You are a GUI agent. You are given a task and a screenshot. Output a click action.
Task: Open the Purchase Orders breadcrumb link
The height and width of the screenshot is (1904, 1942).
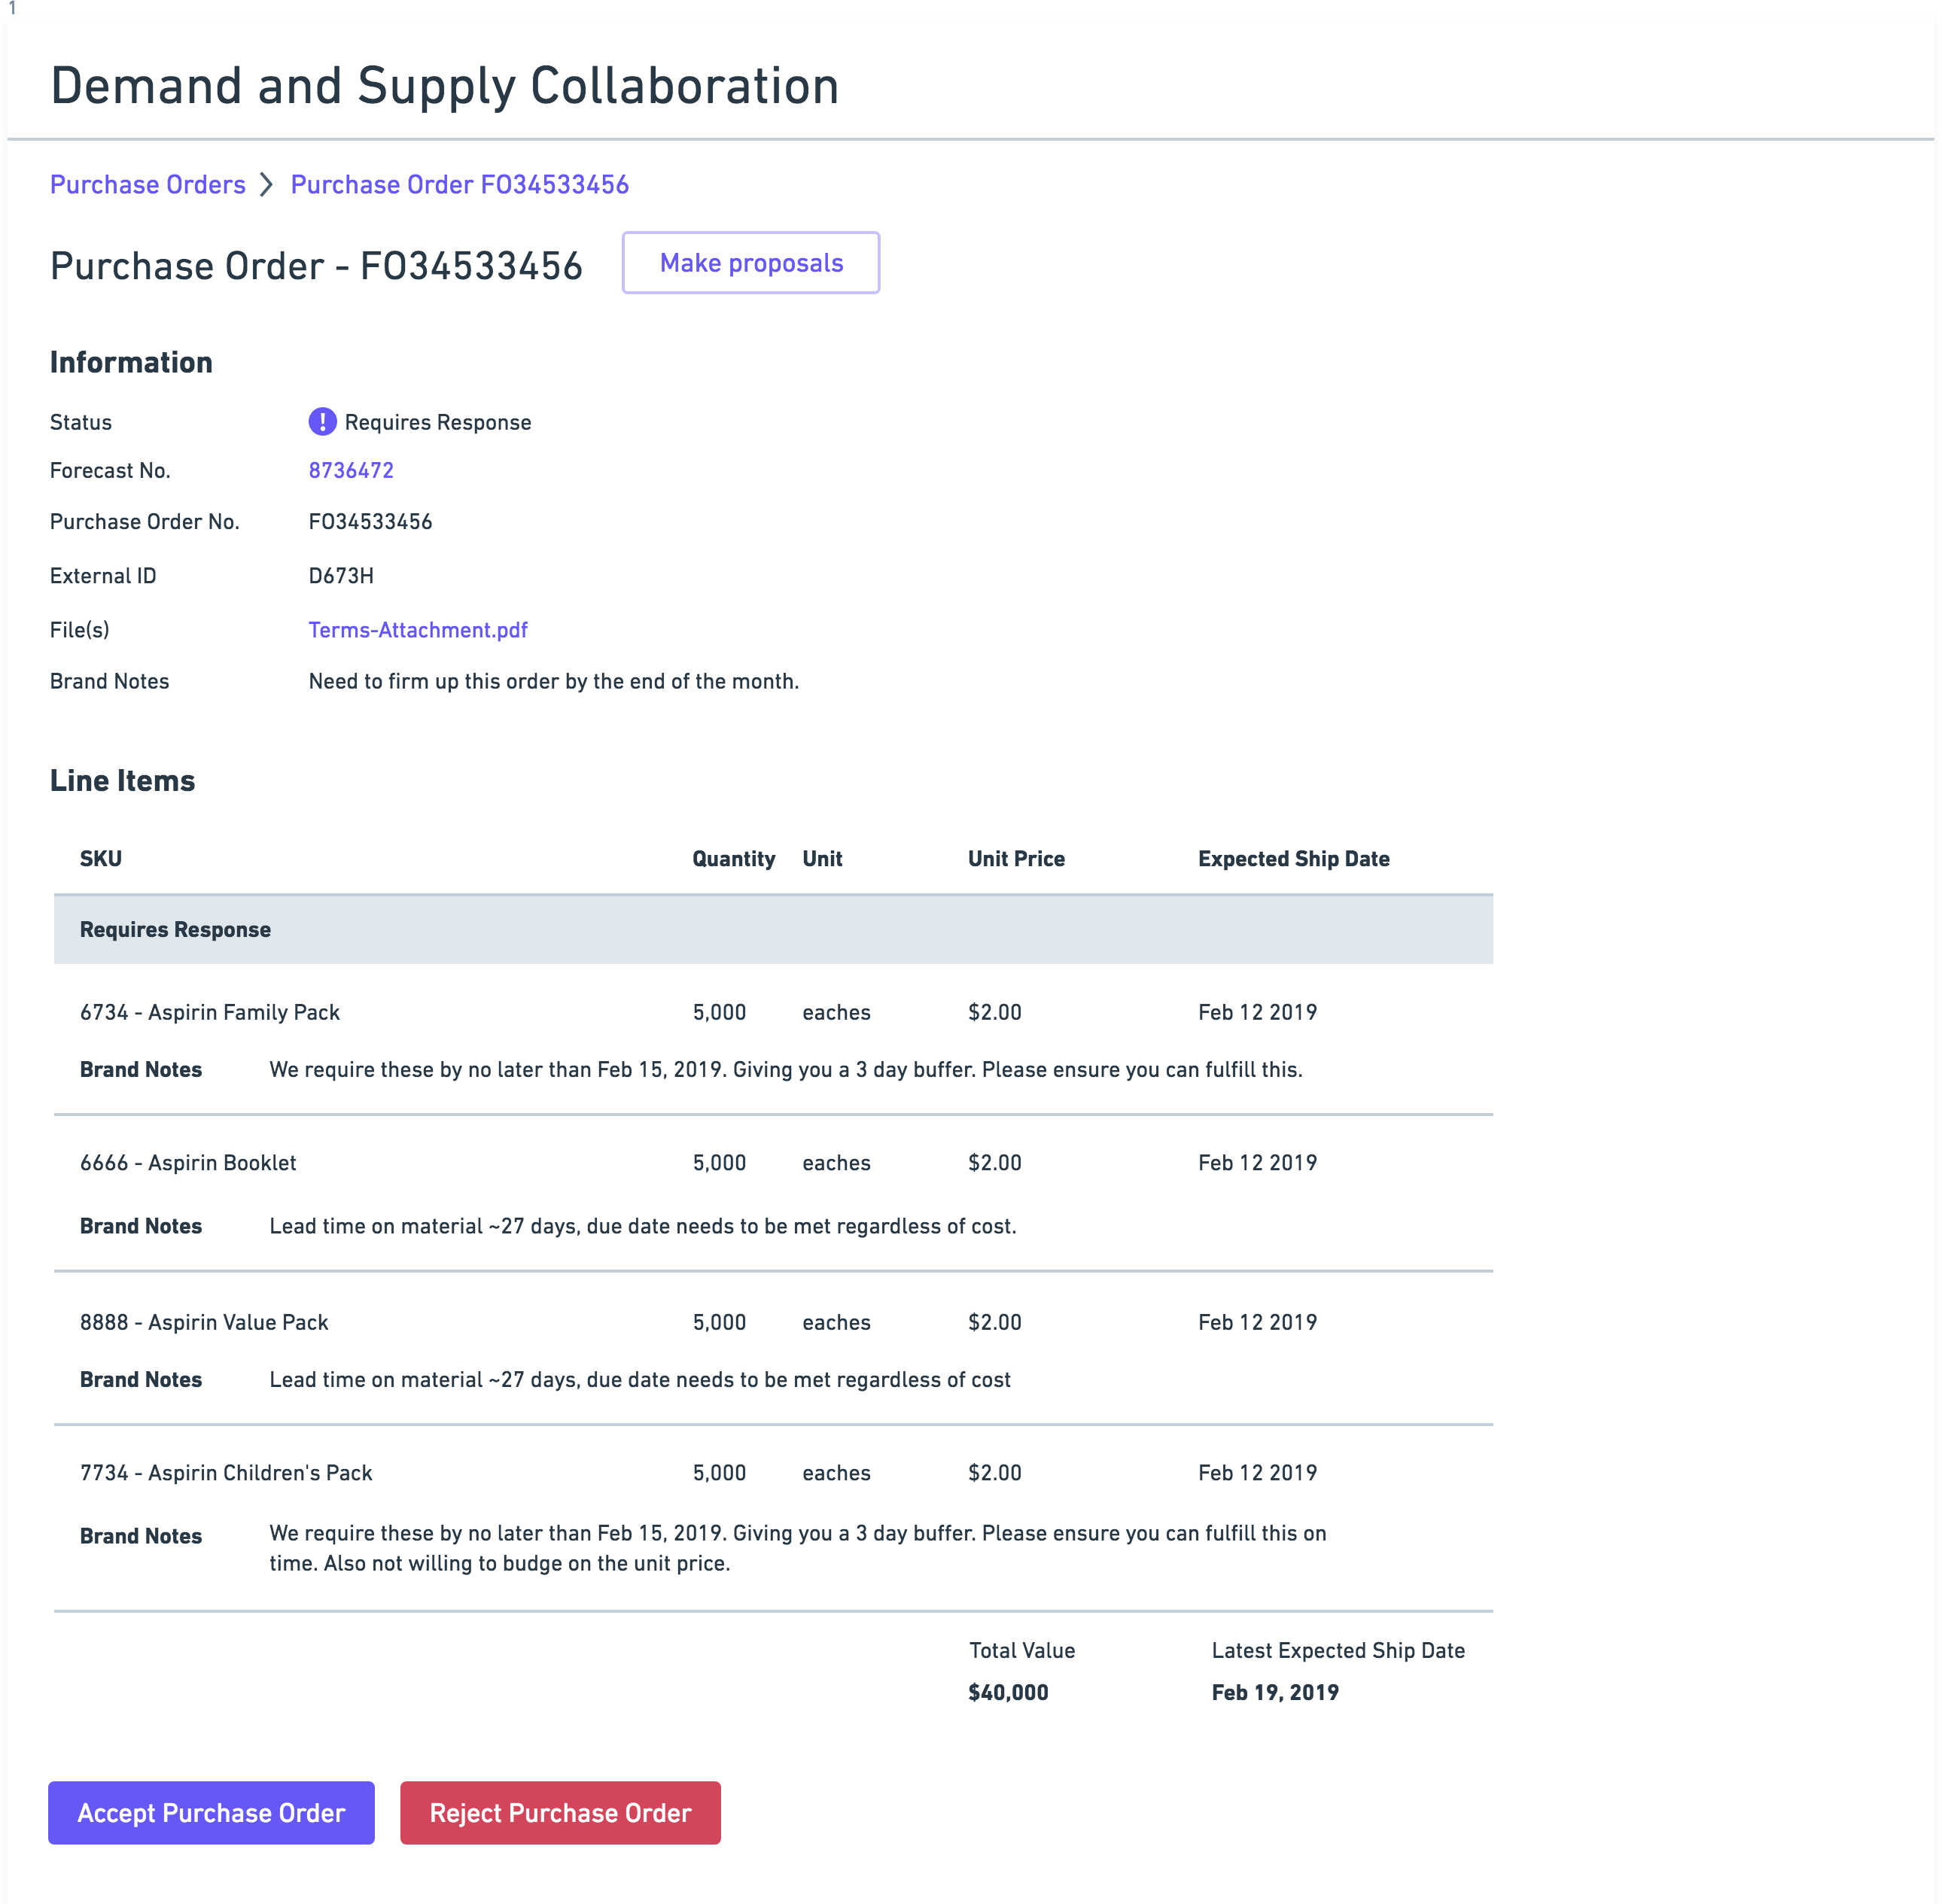[x=148, y=185]
